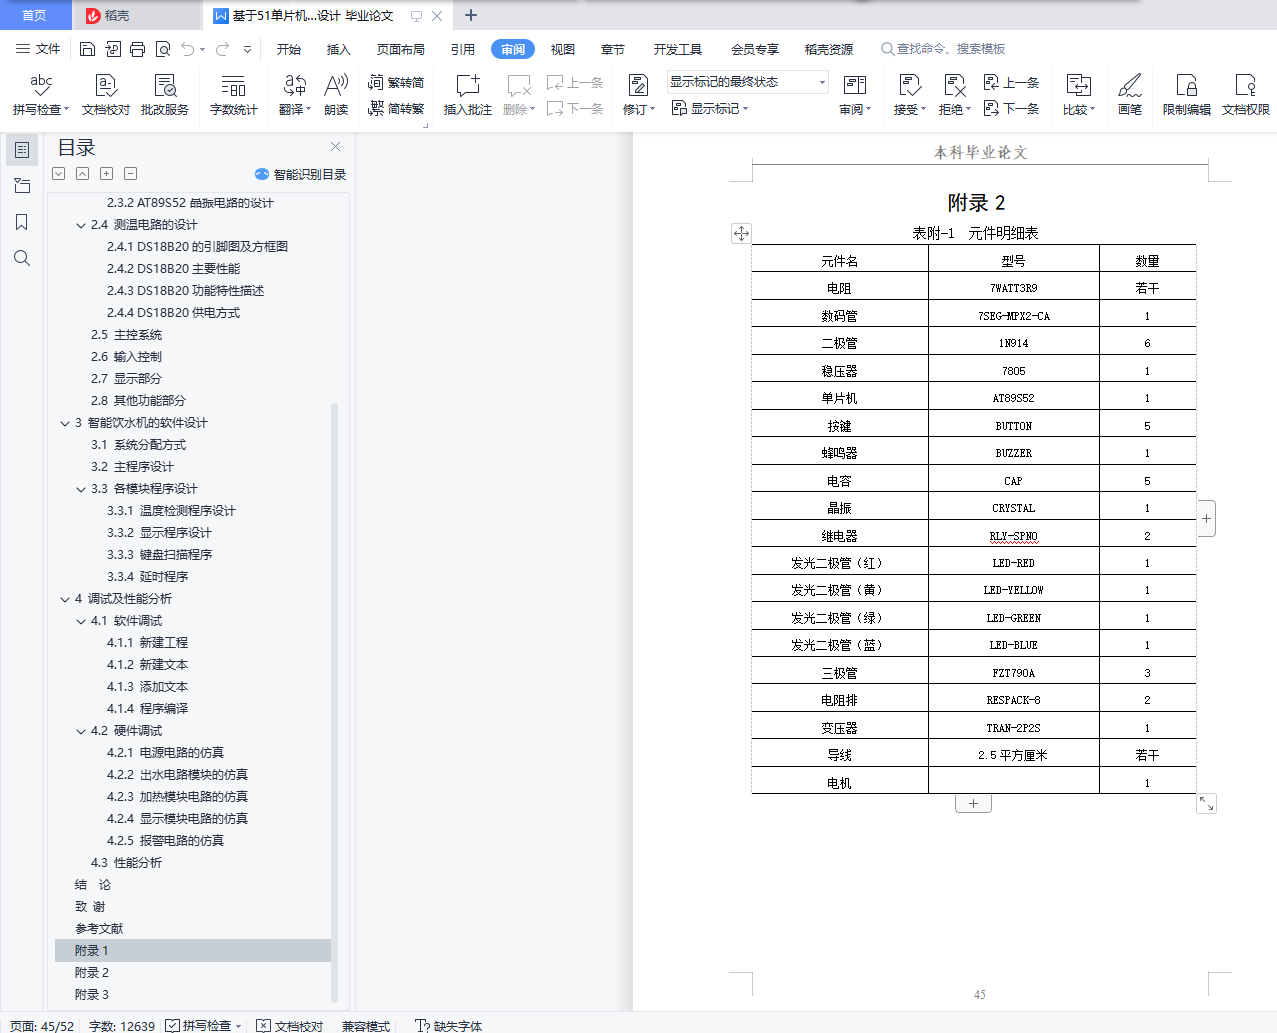1277x1033 pixels.
Task: Click the AT89S52 table cell
Action: pyautogui.click(x=1013, y=398)
